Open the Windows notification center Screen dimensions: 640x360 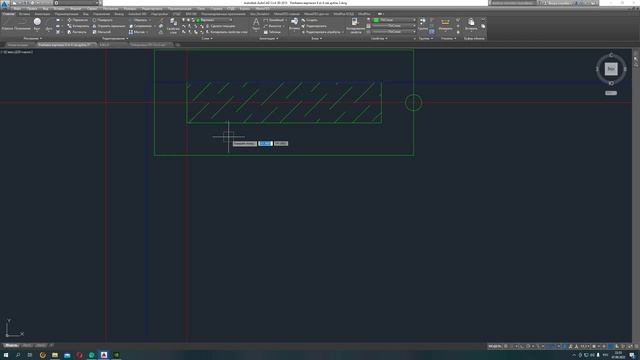pyautogui.click(x=632, y=355)
